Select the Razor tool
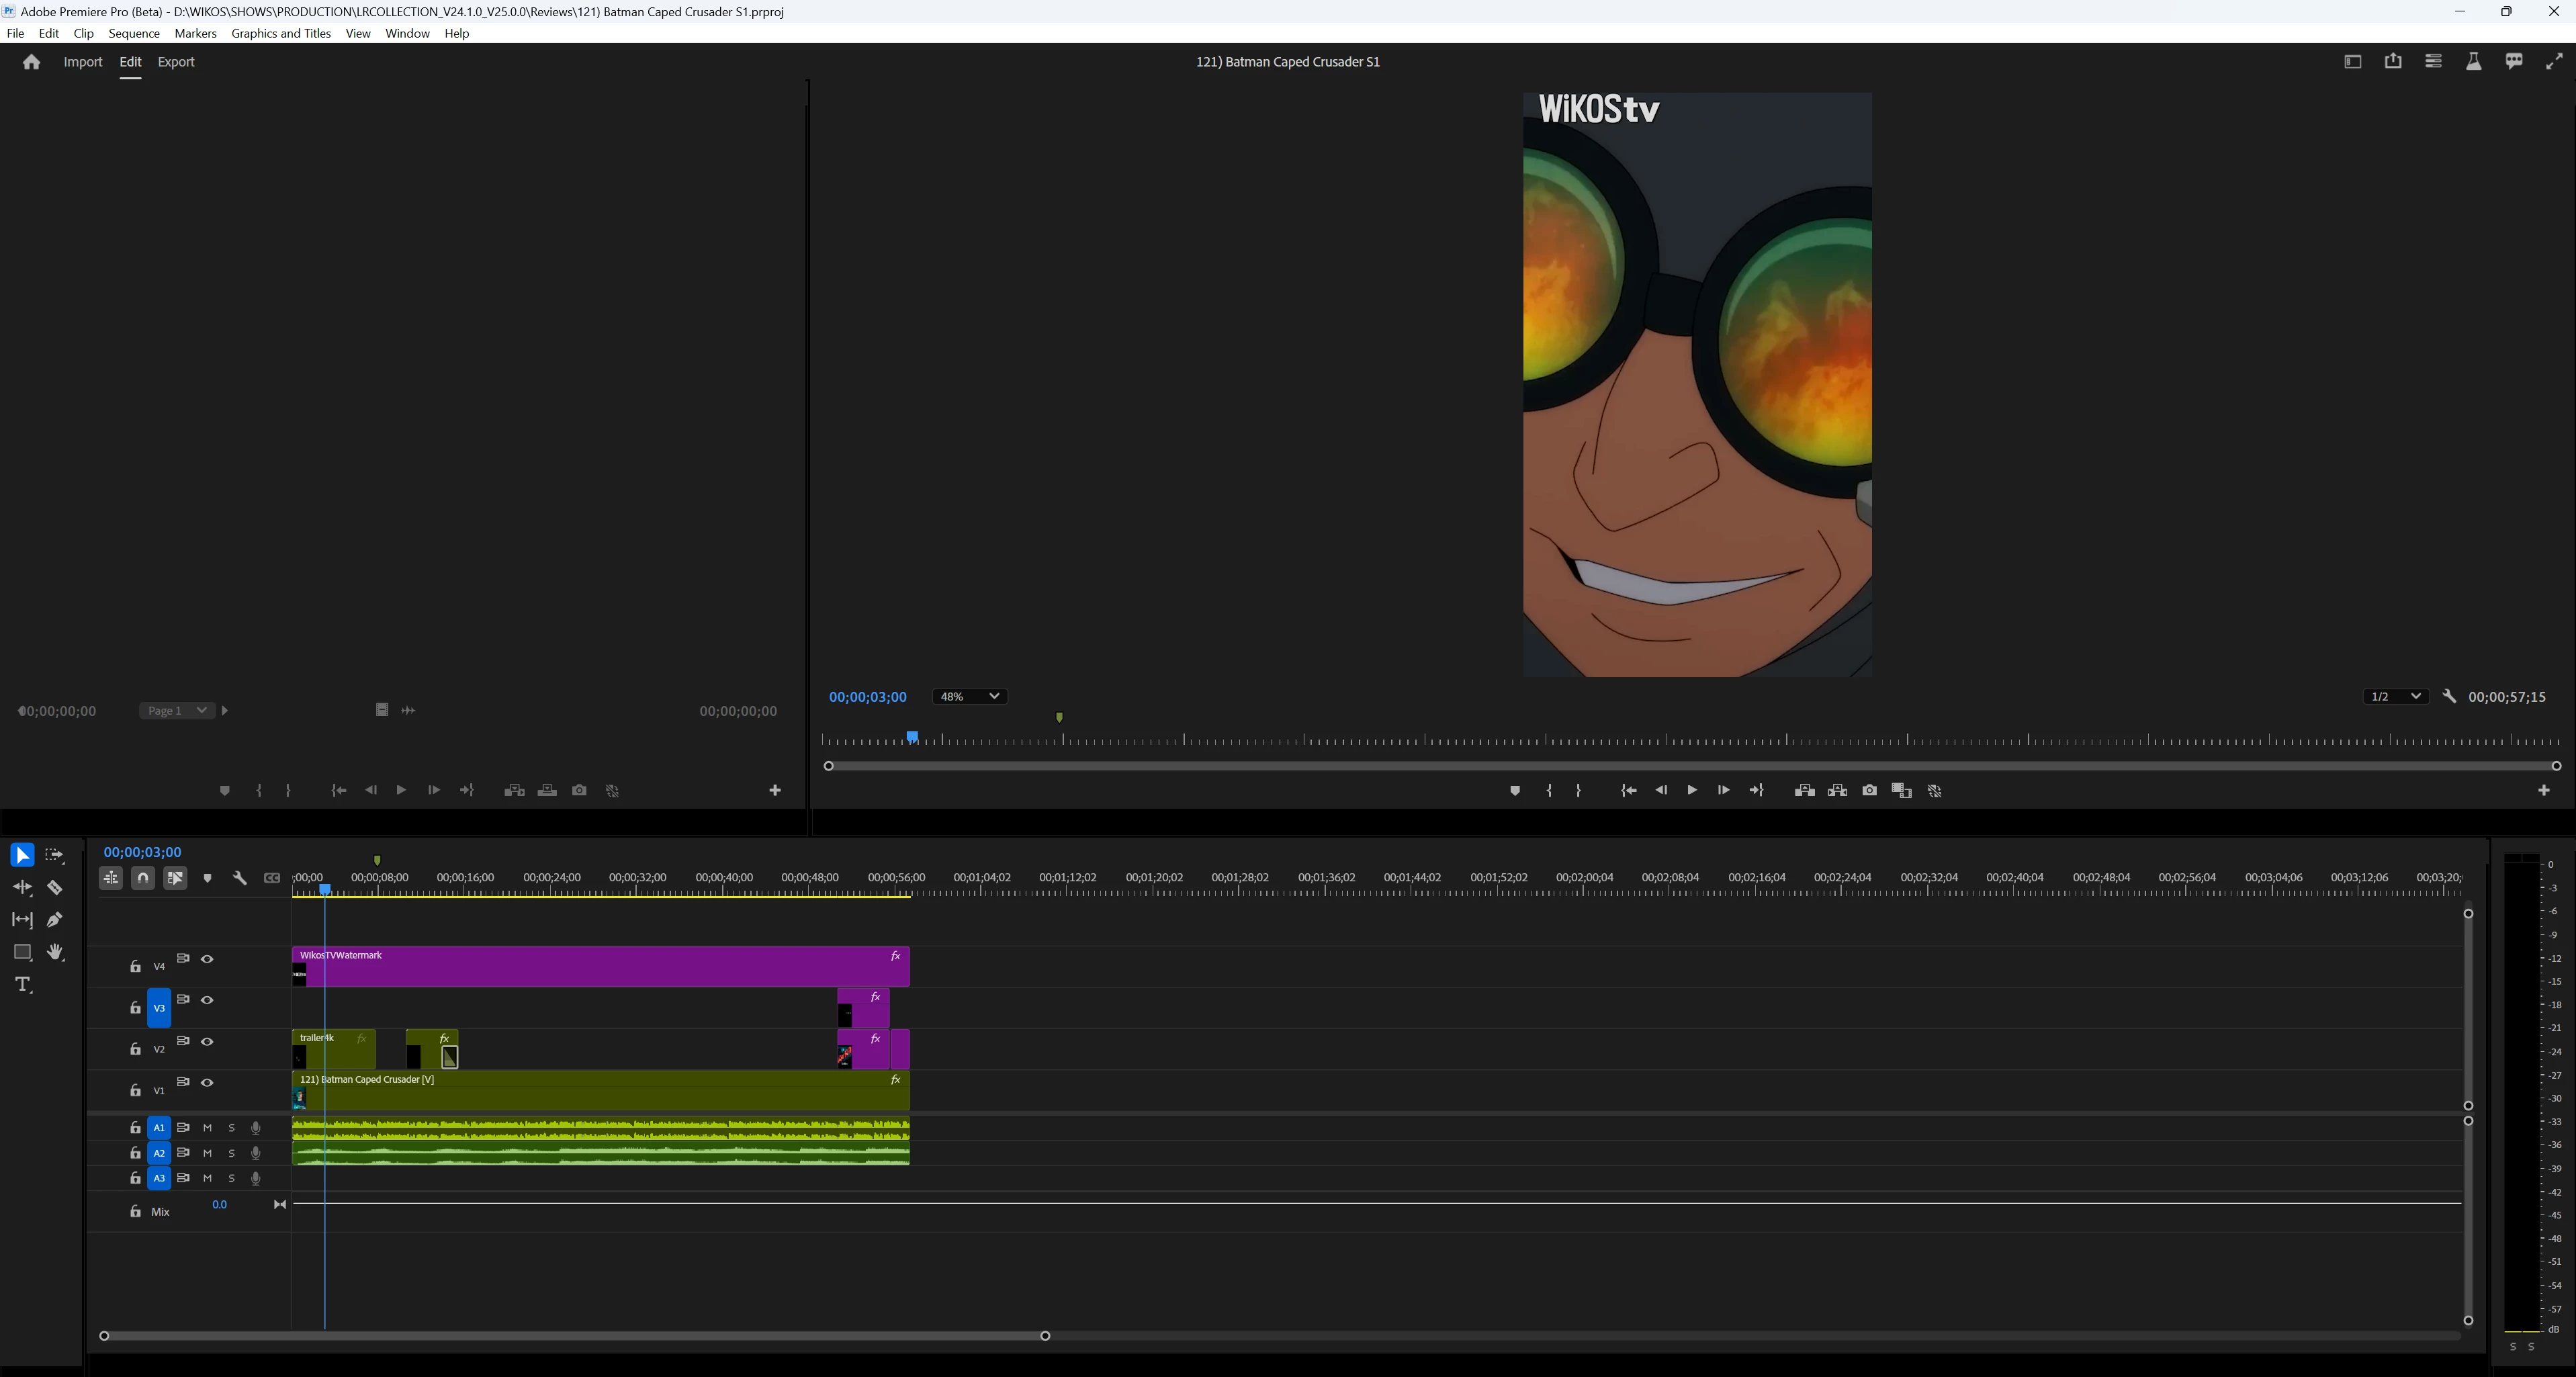The image size is (2576, 1377). pyautogui.click(x=55, y=888)
